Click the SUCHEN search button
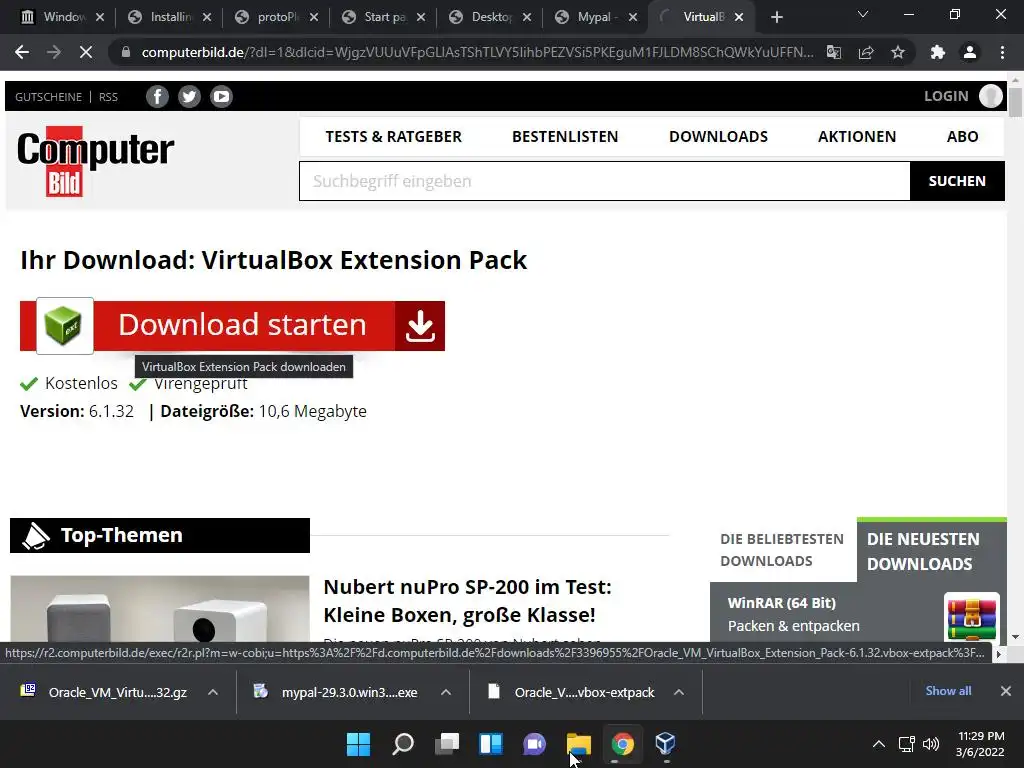Image resolution: width=1024 pixels, height=768 pixels. coord(957,181)
